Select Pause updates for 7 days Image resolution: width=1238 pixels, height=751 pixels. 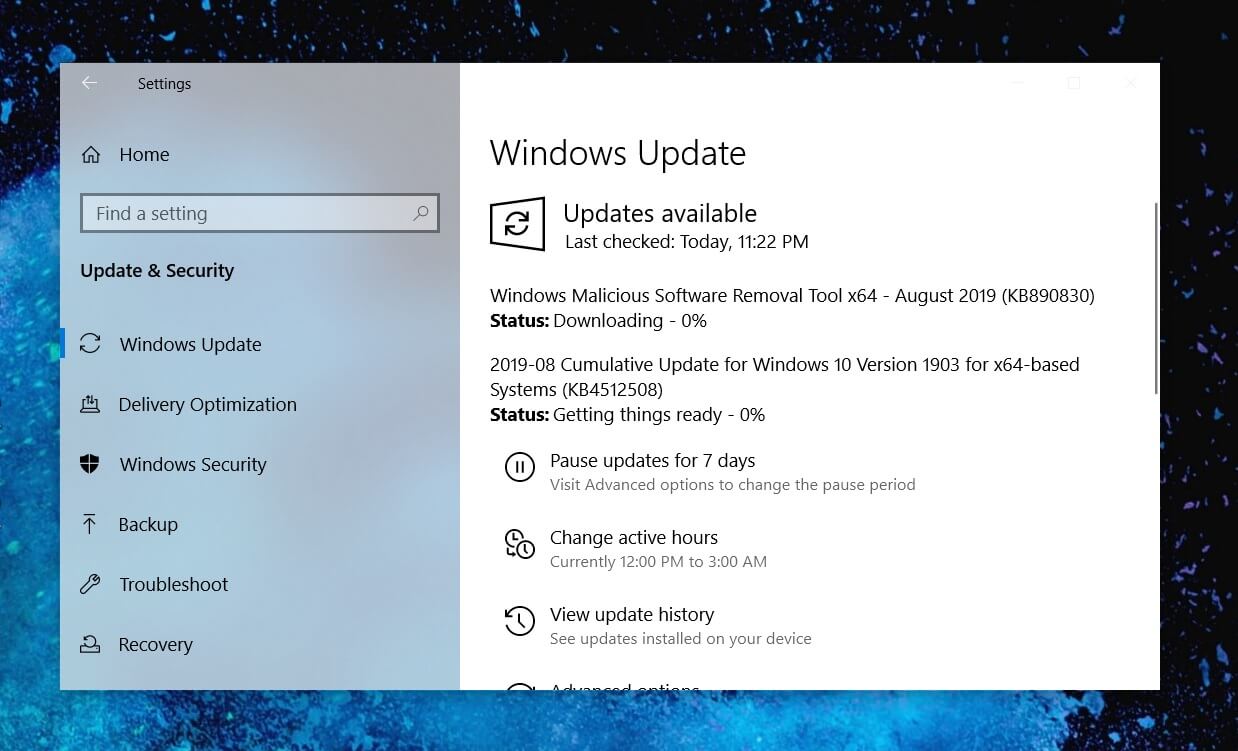[652, 461]
